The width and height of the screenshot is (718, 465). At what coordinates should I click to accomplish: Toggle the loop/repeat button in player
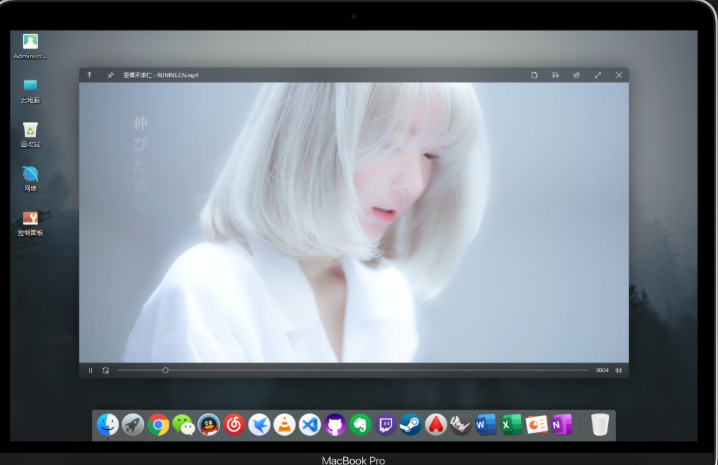pyautogui.click(x=105, y=370)
